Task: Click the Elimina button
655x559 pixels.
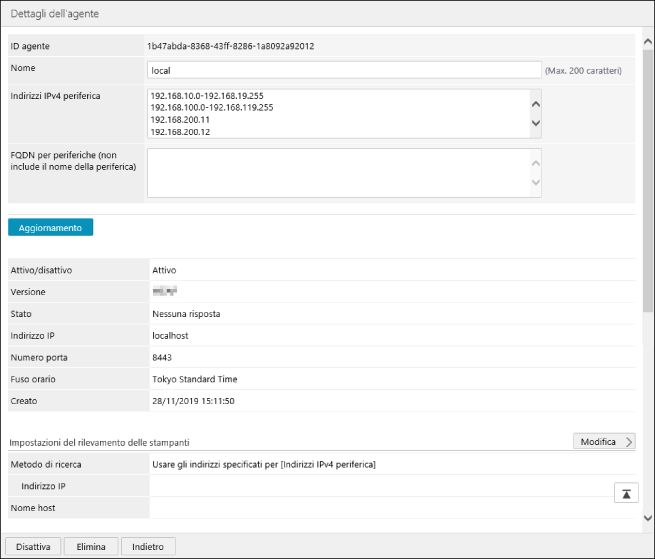Action: tap(90, 546)
